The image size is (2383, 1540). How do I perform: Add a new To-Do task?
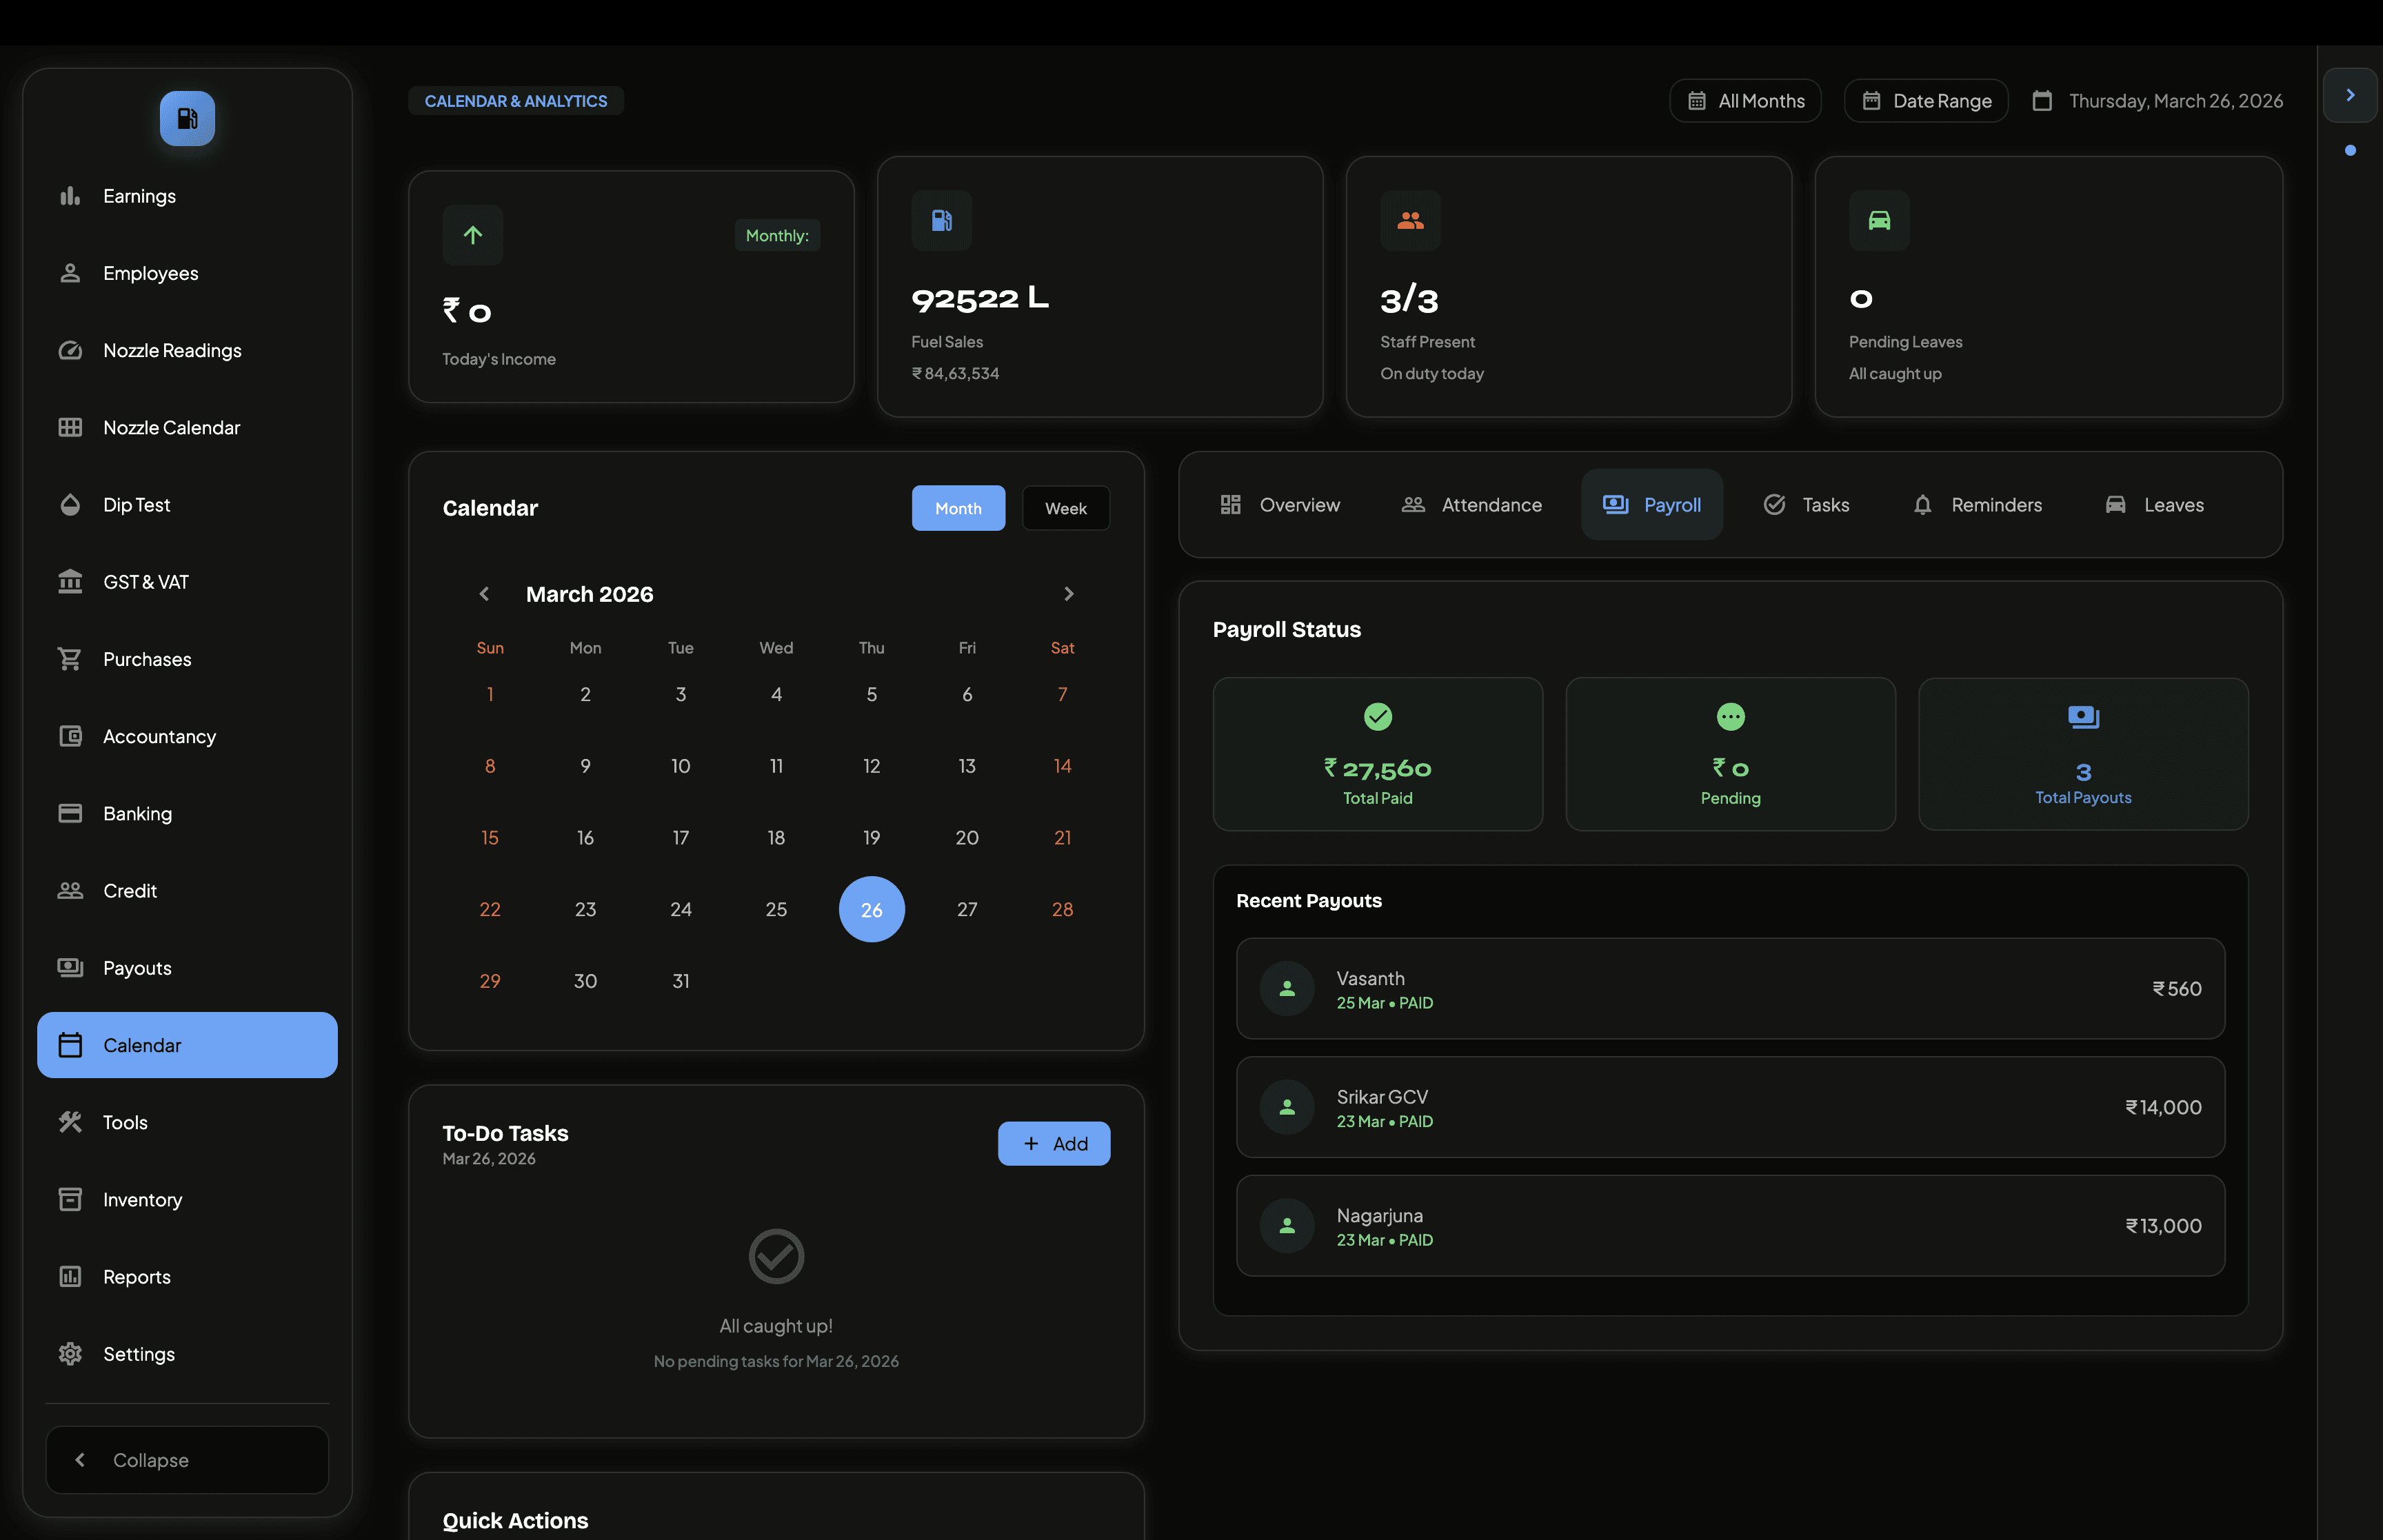(x=1053, y=1143)
